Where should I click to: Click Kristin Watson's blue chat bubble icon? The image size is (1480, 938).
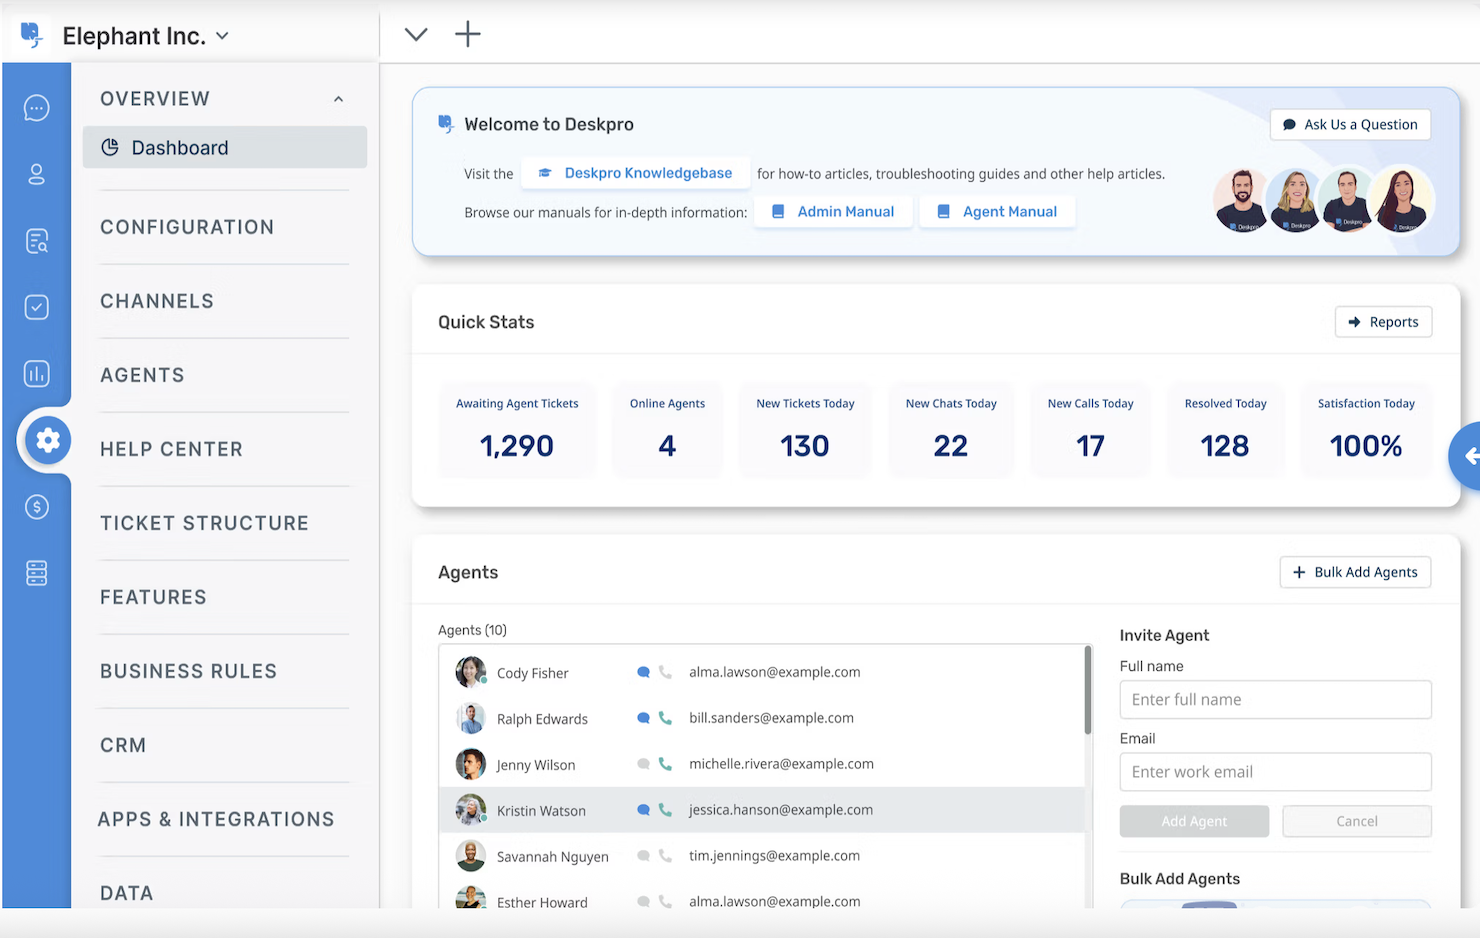click(642, 810)
